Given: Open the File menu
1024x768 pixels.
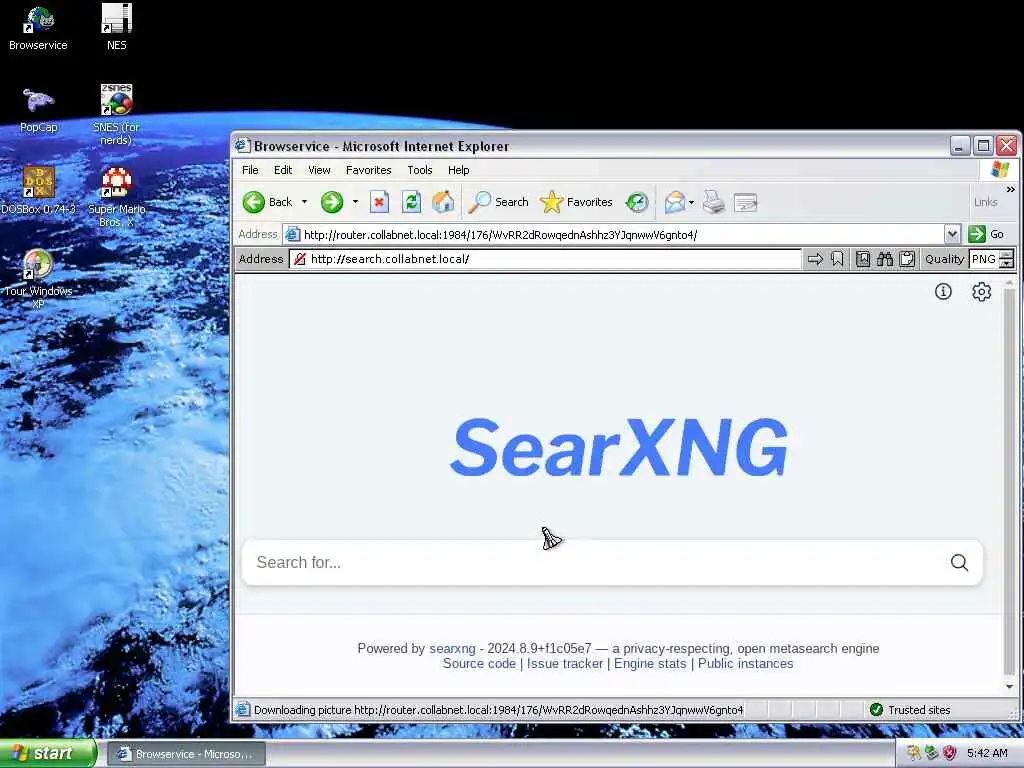Looking at the screenshot, I should tap(250, 170).
